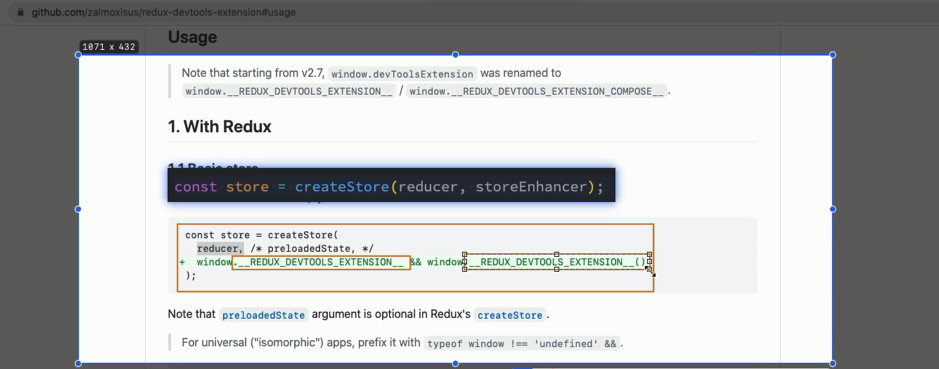Click the right-middle handle of the blue selection

pyautogui.click(x=832, y=209)
